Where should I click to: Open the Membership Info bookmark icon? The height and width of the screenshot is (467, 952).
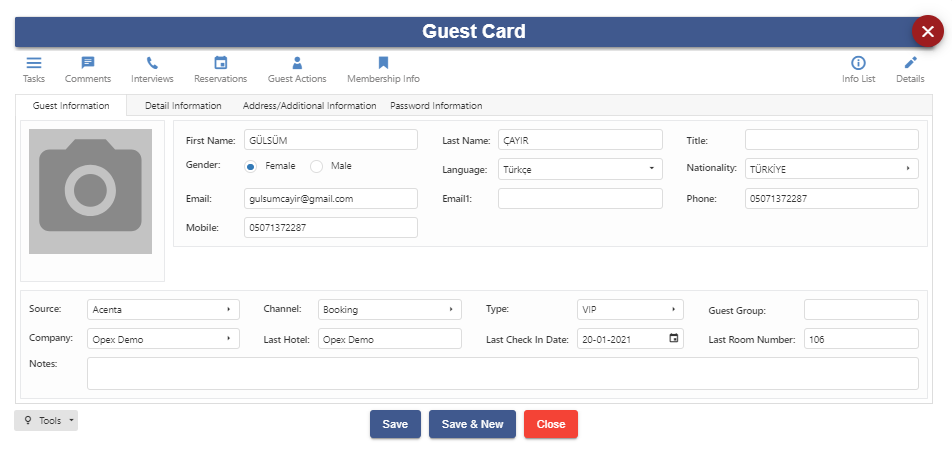click(x=383, y=63)
